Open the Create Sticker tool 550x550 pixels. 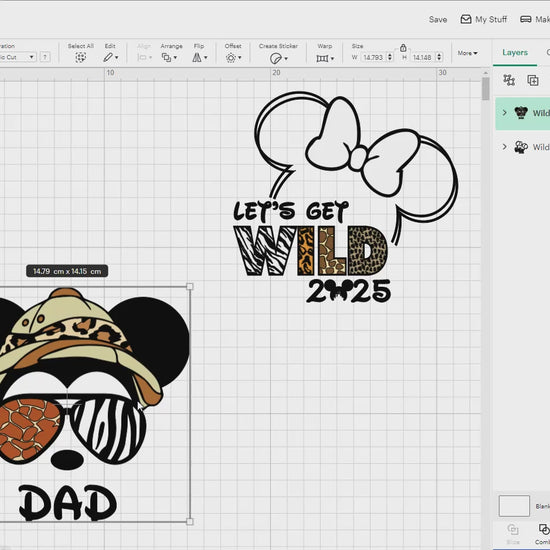pyautogui.click(x=279, y=58)
